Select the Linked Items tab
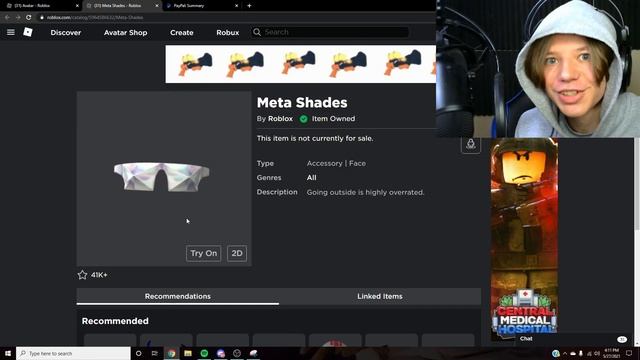The width and height of the screenshot is (640, 360). tap(380, 296)
